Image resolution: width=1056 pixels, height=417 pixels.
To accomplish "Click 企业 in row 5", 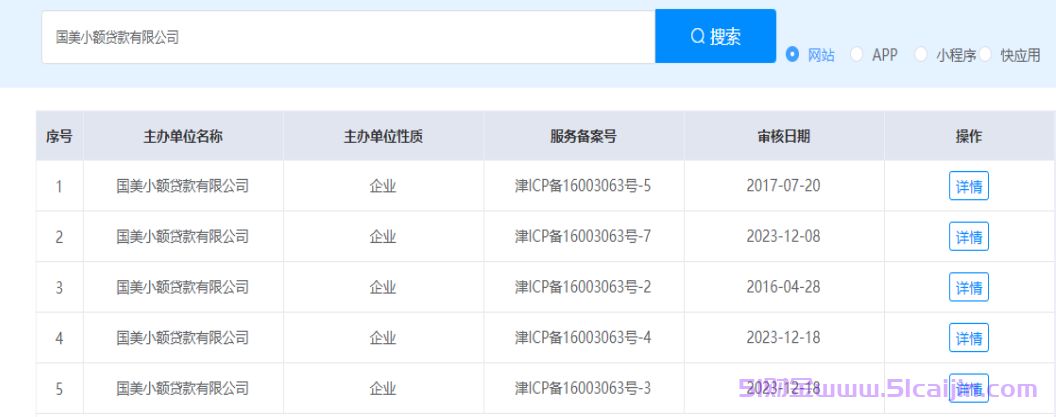I will tap(383, 389).
